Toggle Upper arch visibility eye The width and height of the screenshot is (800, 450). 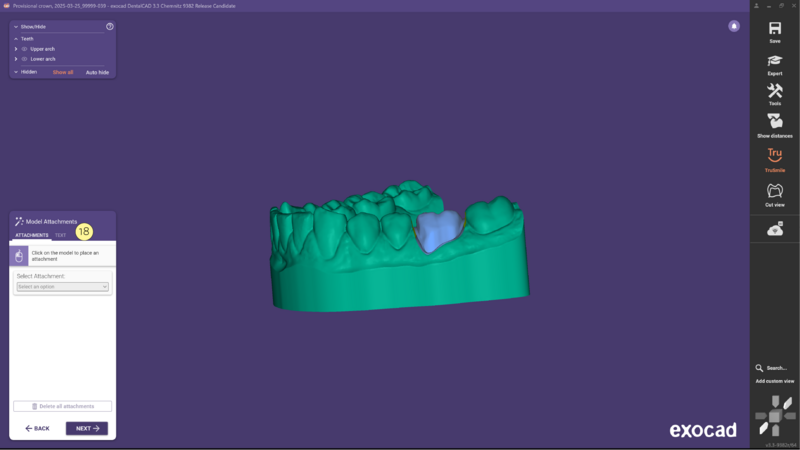click(24, 49)
